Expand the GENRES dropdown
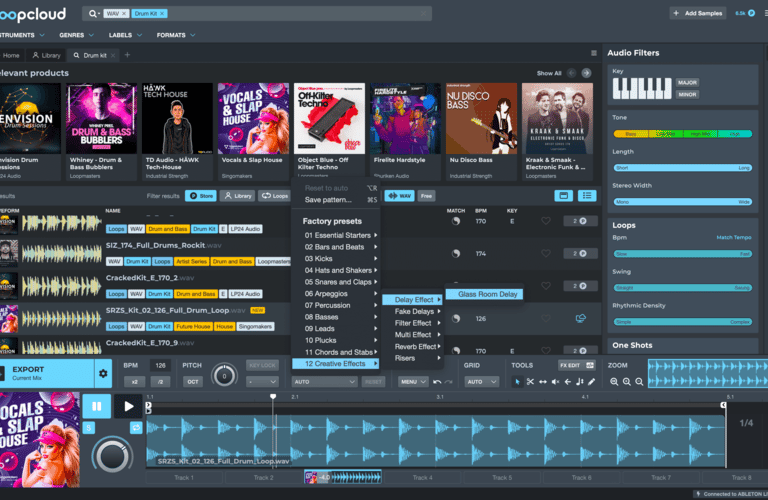 (x=76, y=35)
